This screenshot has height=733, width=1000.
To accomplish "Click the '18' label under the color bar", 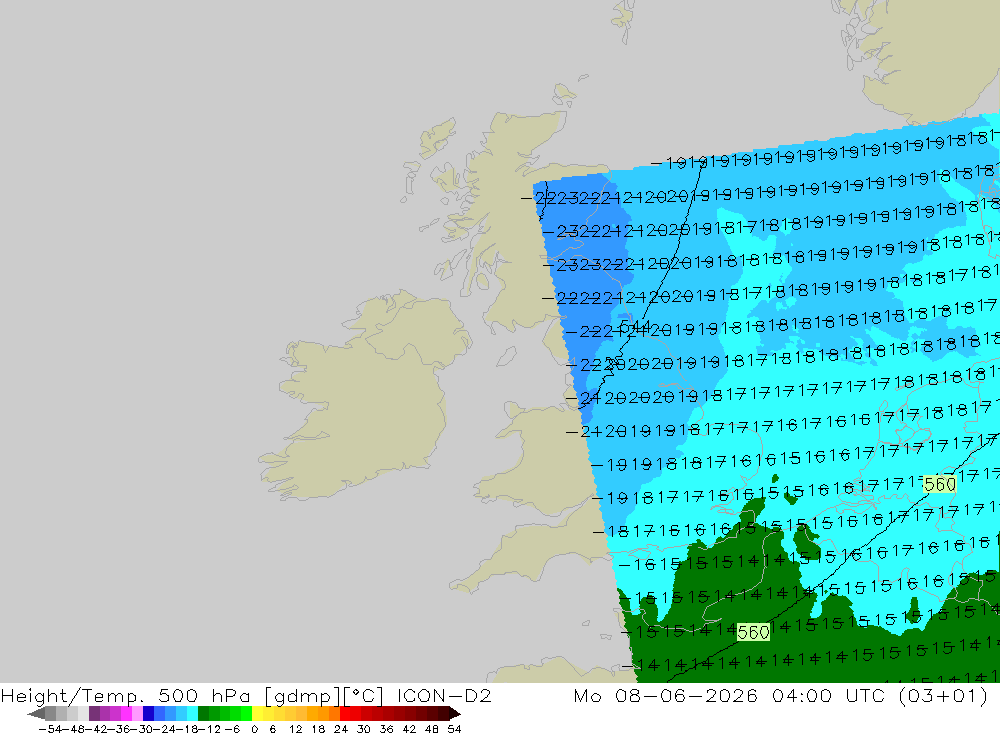I will [x=318, y=729].
